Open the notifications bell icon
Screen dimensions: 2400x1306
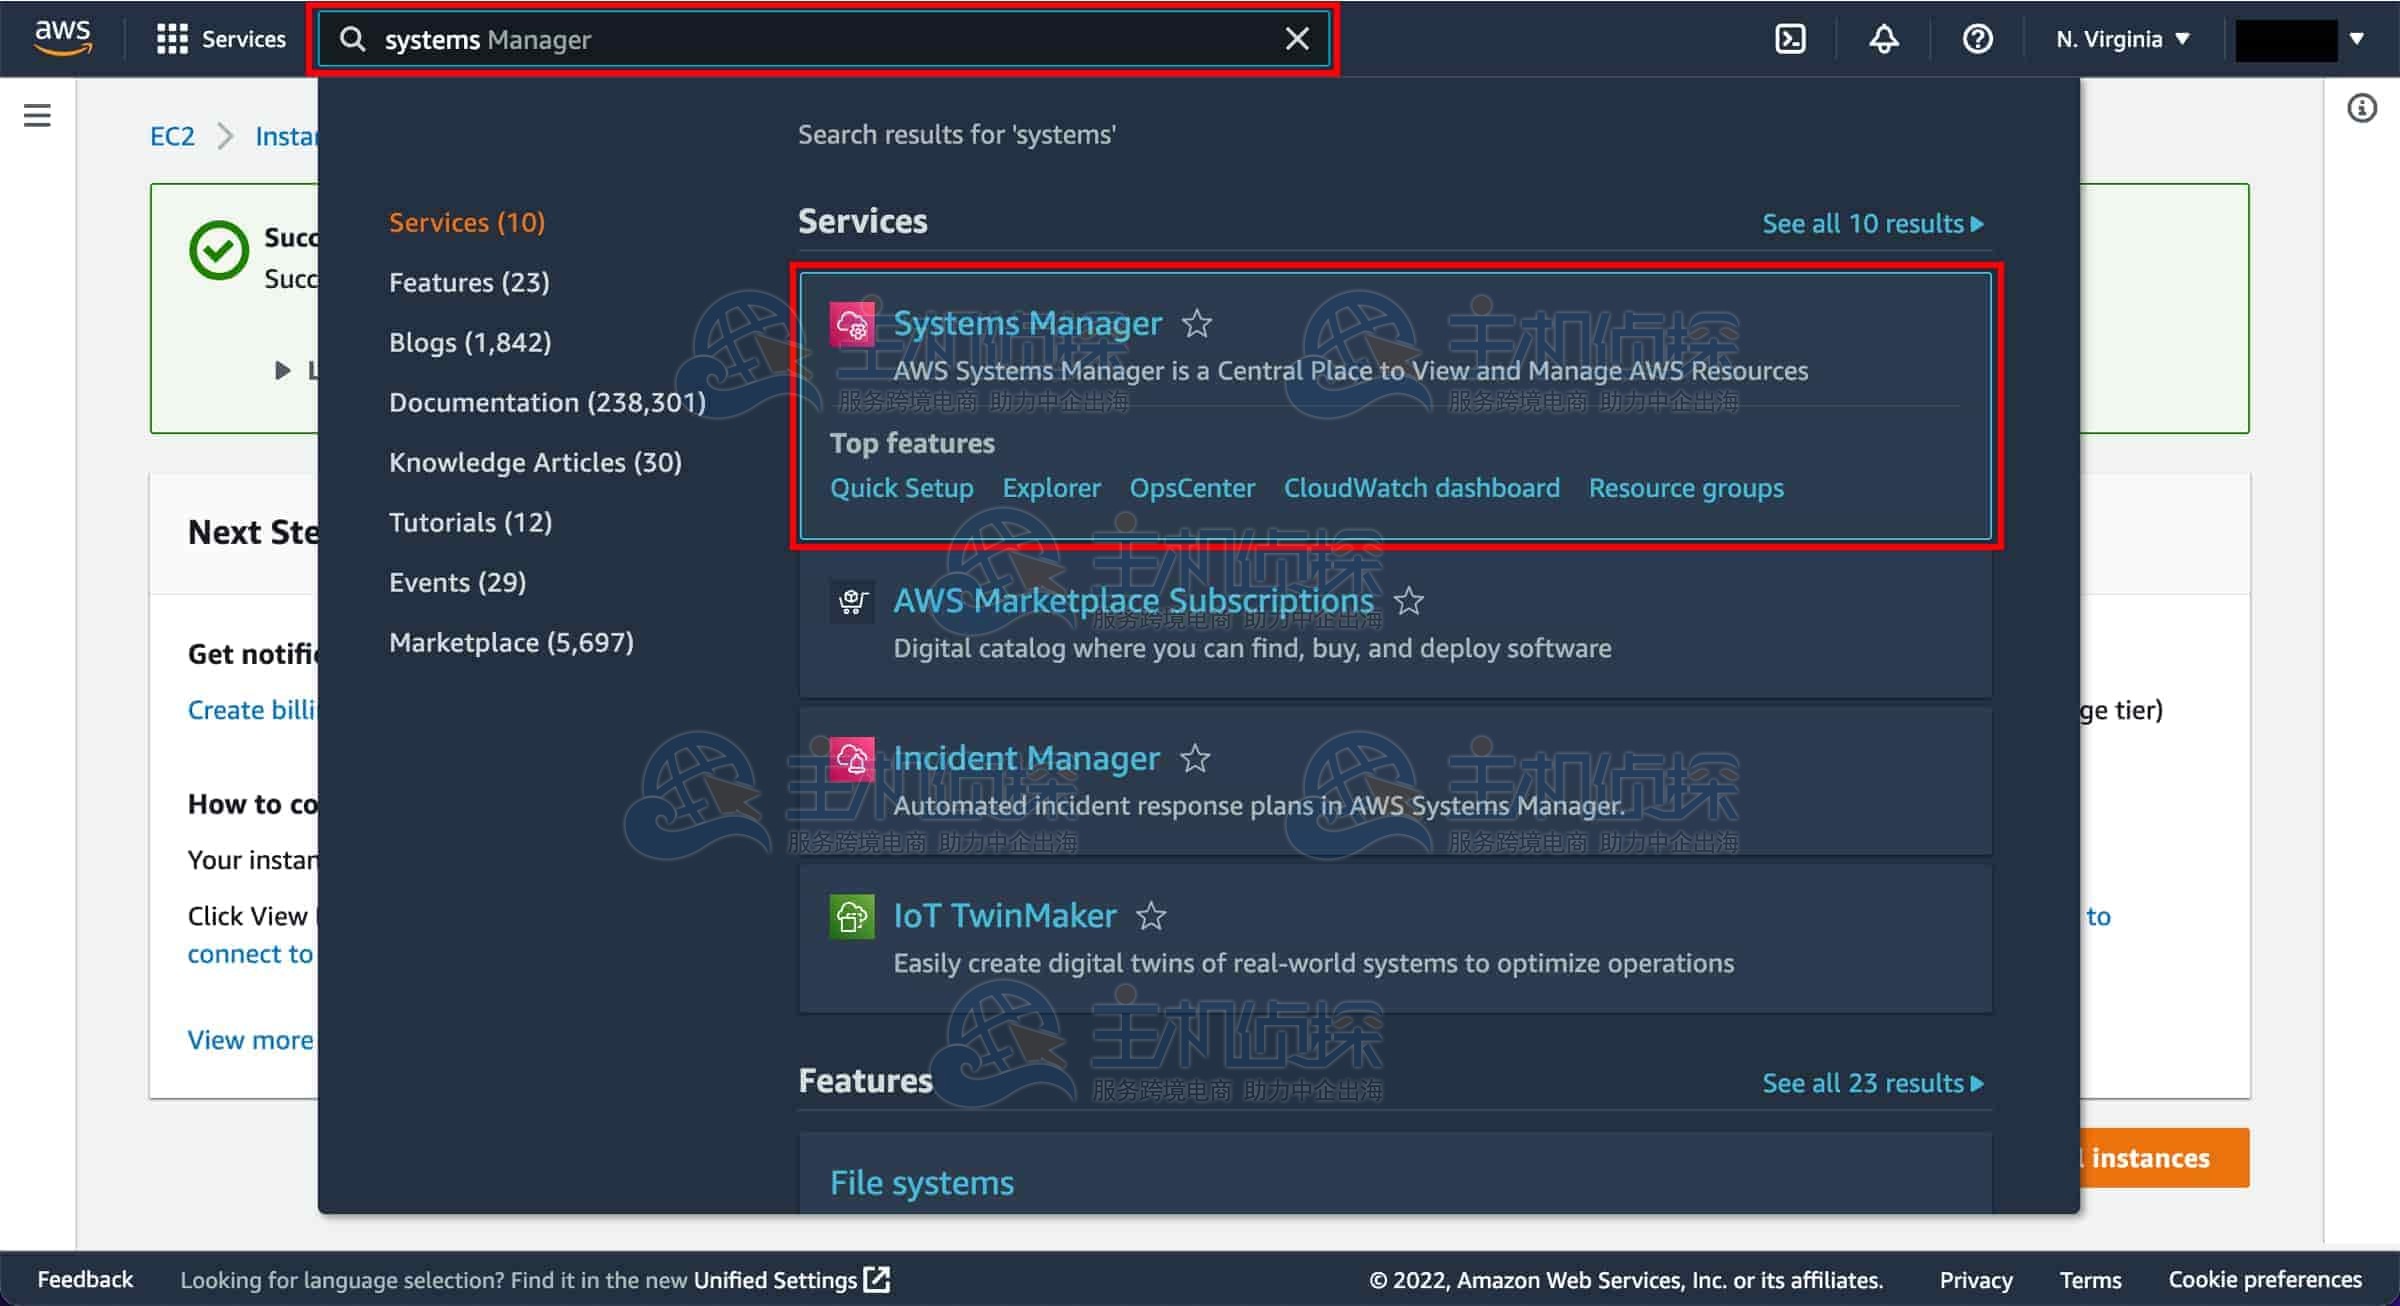tap(1884, 39)
